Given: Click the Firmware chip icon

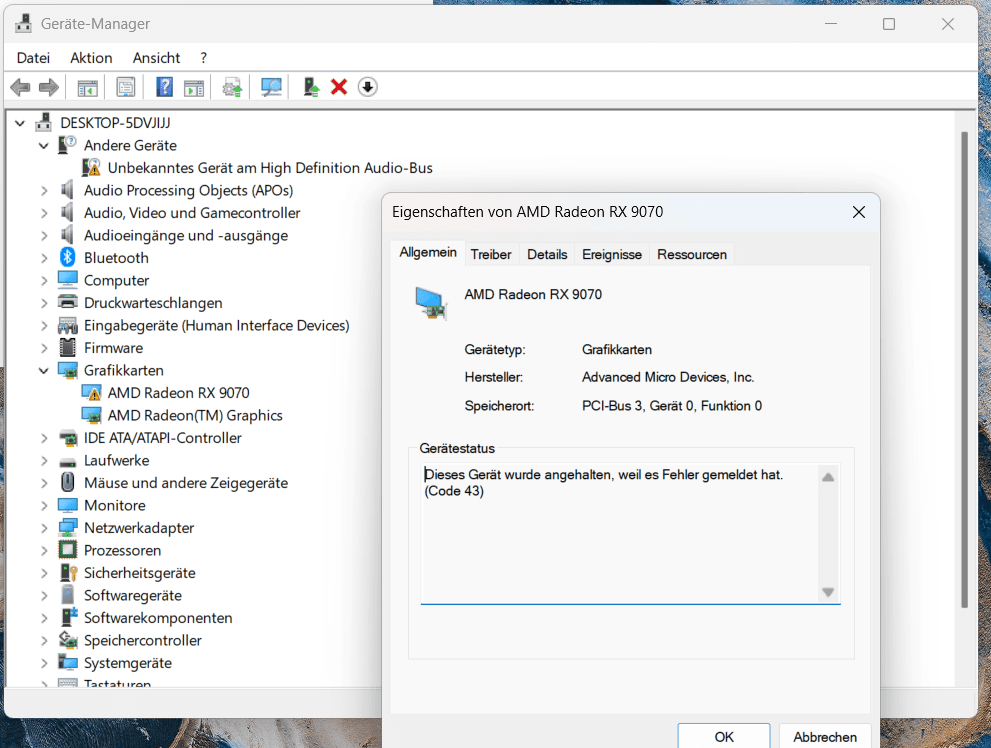Looking at the screenshot, I should click(68, 347).
